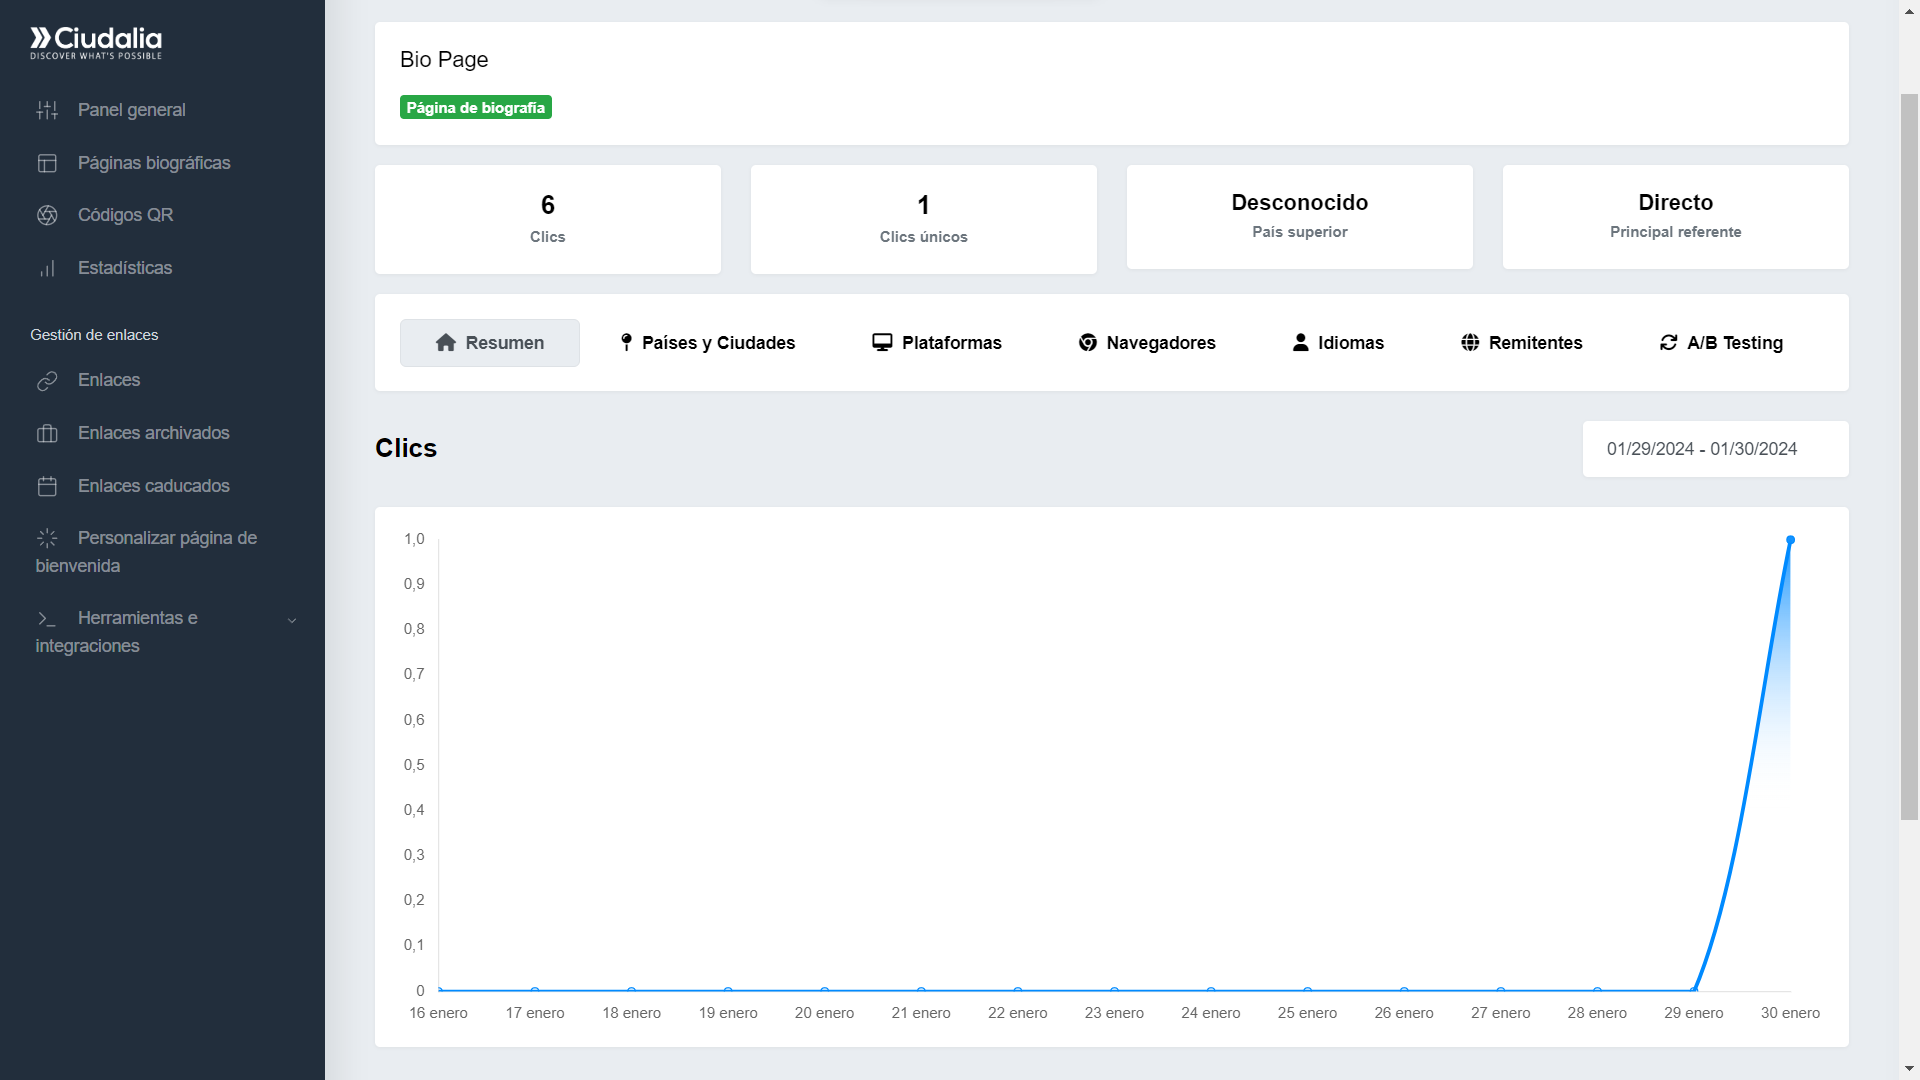
Task: Open the Panel general section
Action: click(x=132, y=110)
